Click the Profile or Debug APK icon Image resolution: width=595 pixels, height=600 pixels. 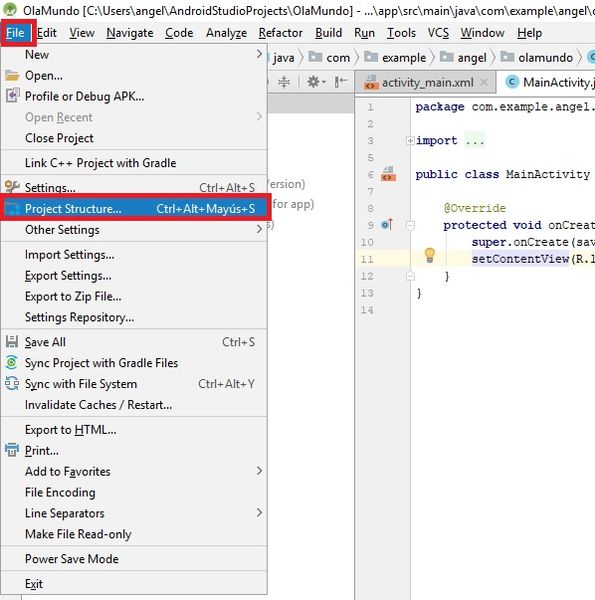tap(12, 96)
